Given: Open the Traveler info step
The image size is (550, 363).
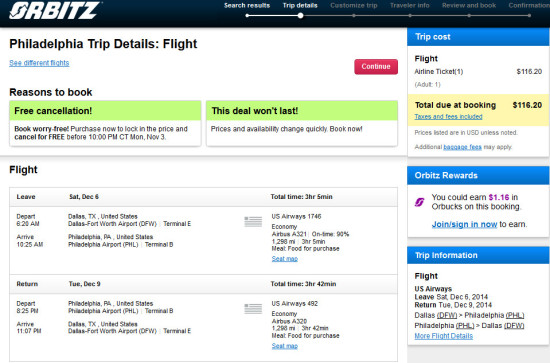Looking at the screenshot, I should click(x=410, y=6).
